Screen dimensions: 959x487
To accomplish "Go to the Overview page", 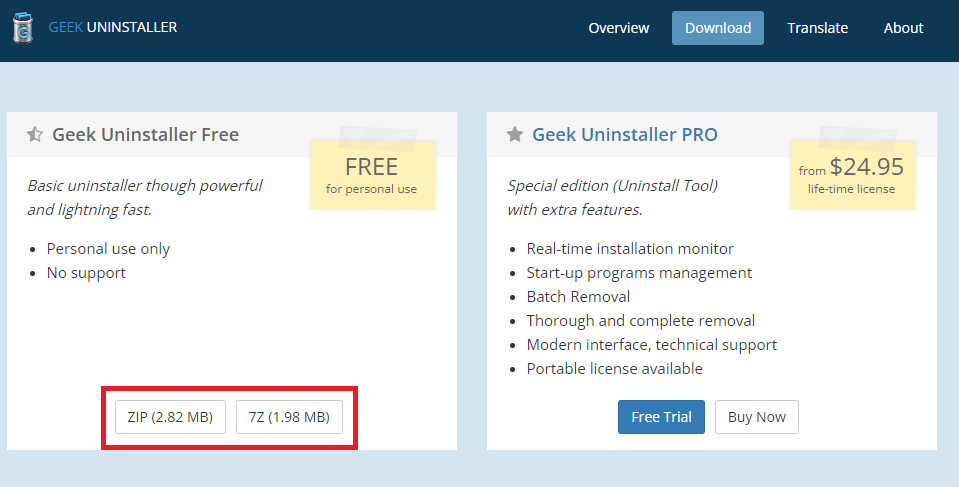I will point(618,28).
